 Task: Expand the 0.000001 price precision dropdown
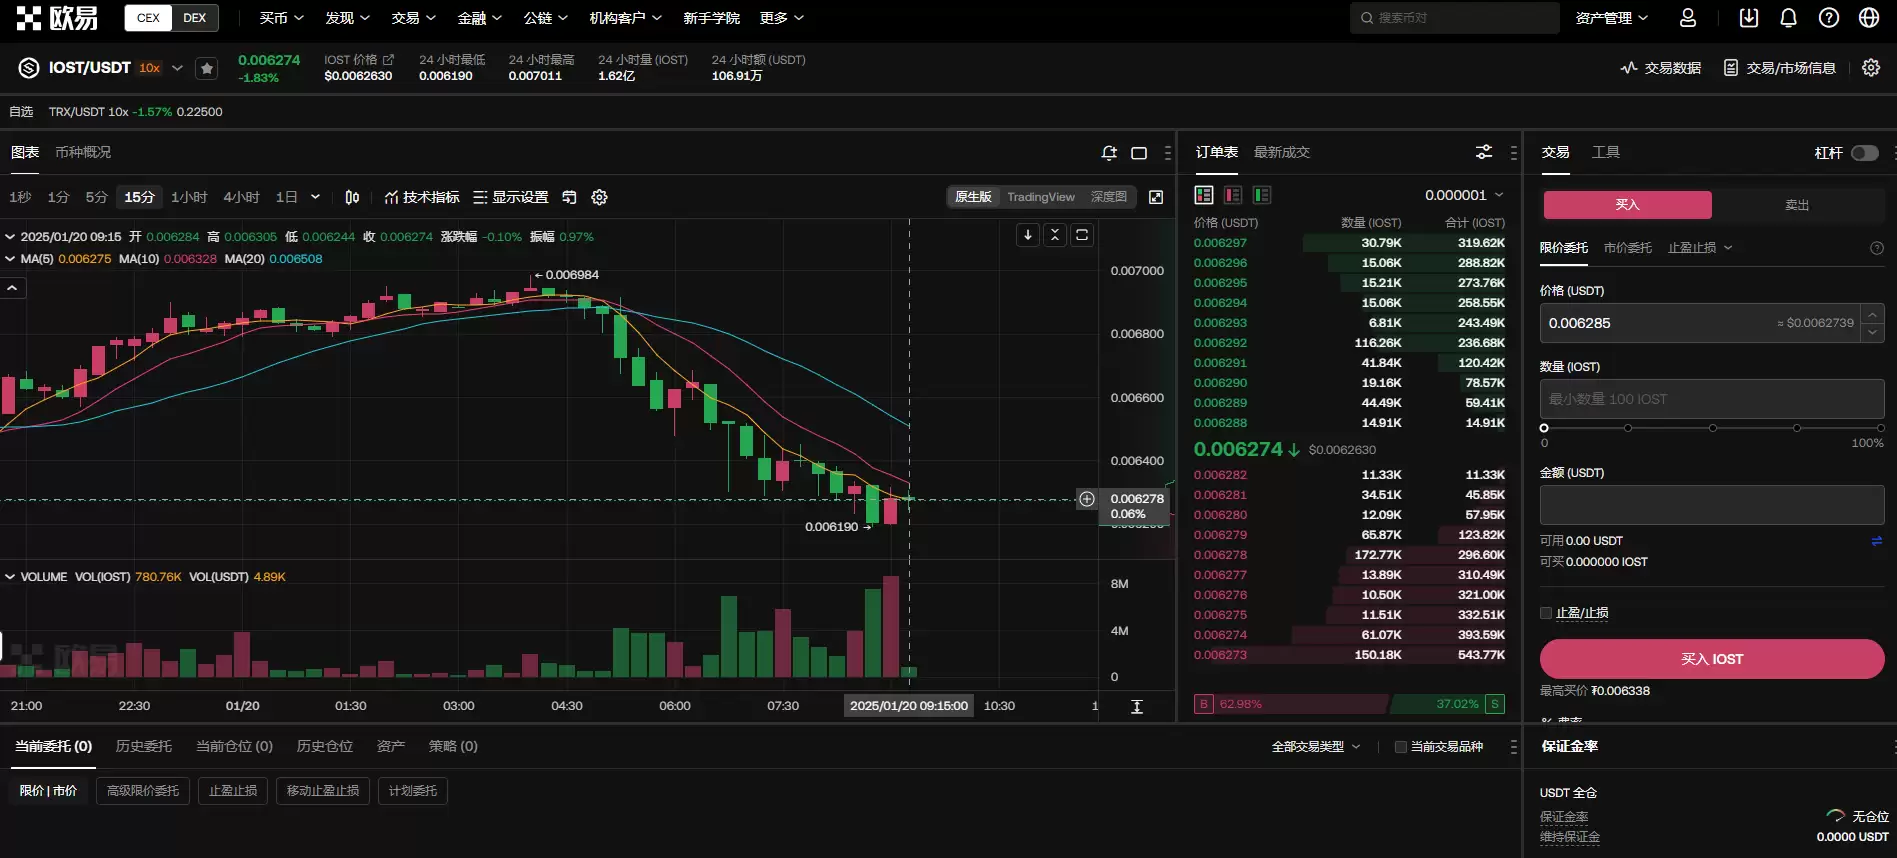coord(1464,195)
